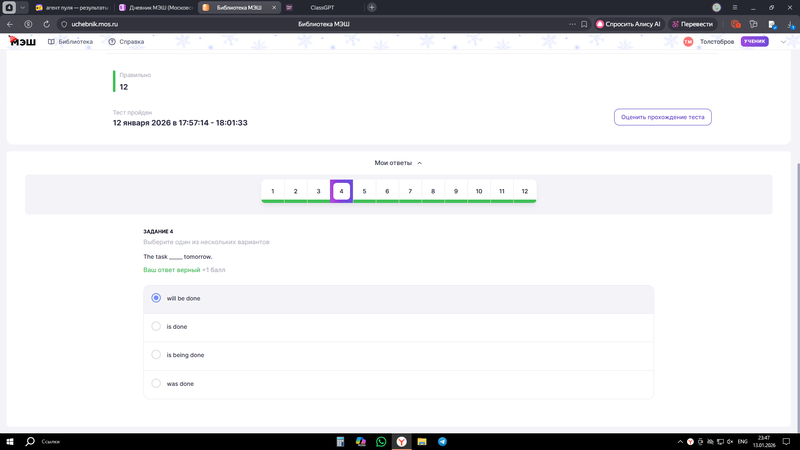
Task: Click the Спросить Алису AI button
Action: point(629,24)
